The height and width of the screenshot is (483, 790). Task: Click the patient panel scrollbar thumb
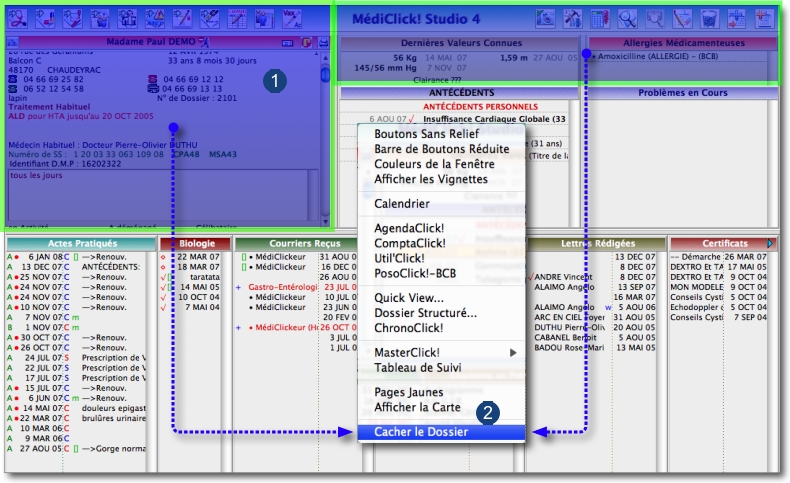pyautogui.click(x=325, y=75)
